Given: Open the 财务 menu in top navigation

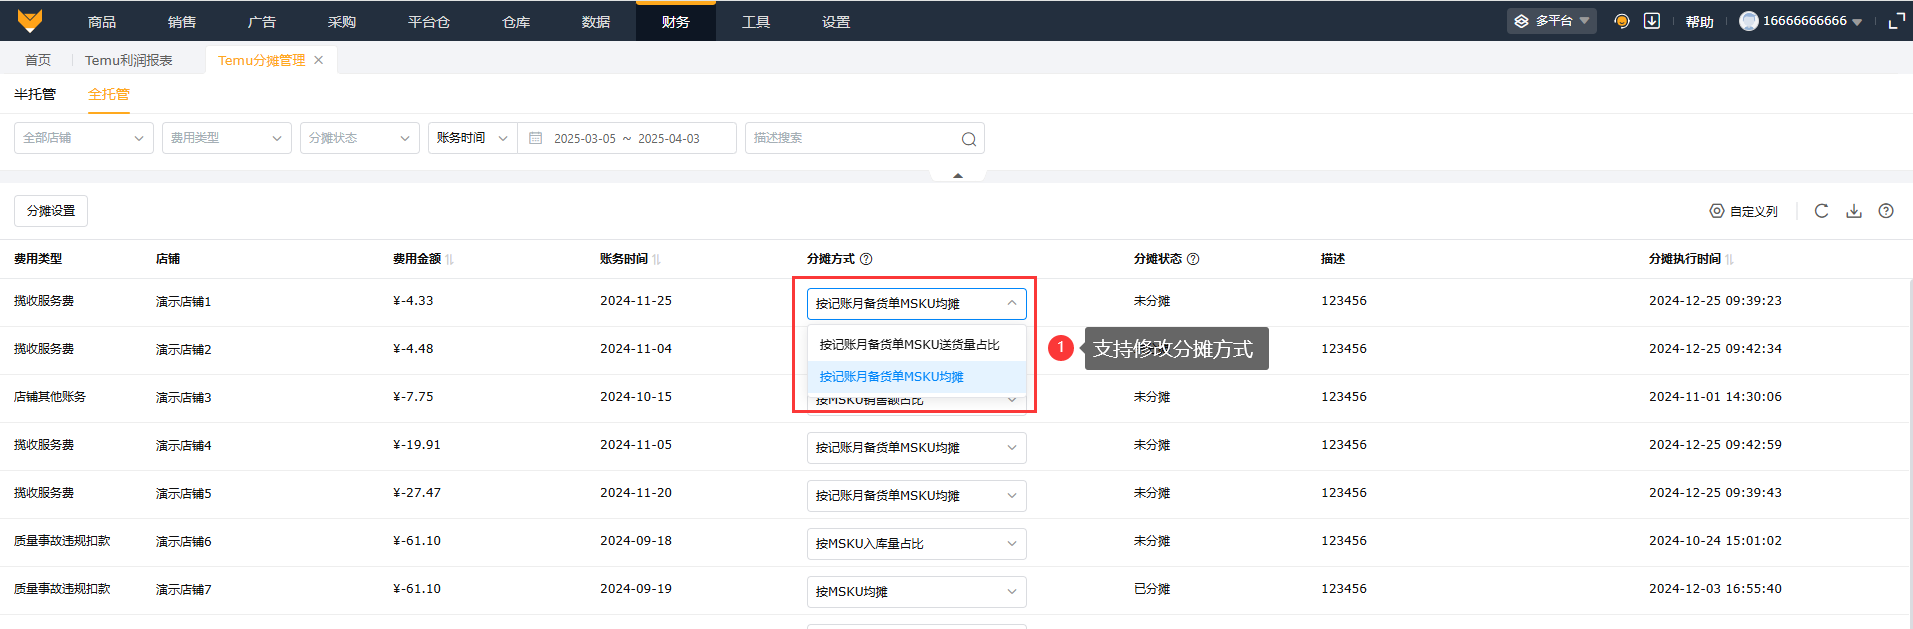Looking at the screenshot, I should [x=675, y=22].
